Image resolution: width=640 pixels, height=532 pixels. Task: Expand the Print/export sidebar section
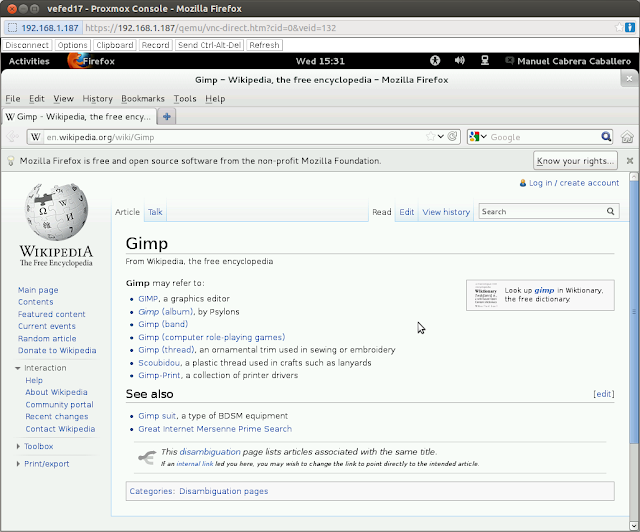pyautogui.click(x=18, y=464)
